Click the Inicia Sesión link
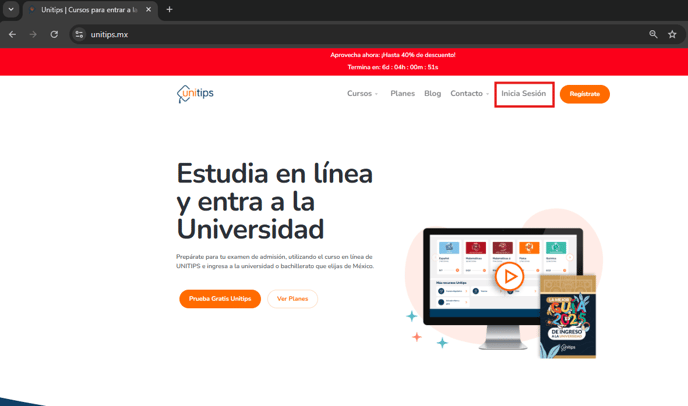The height and width of the screenshot is (406, 688). point(523,94)
